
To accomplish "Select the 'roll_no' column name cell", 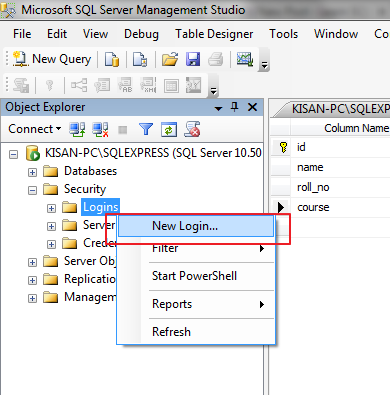I will [340, 187].
